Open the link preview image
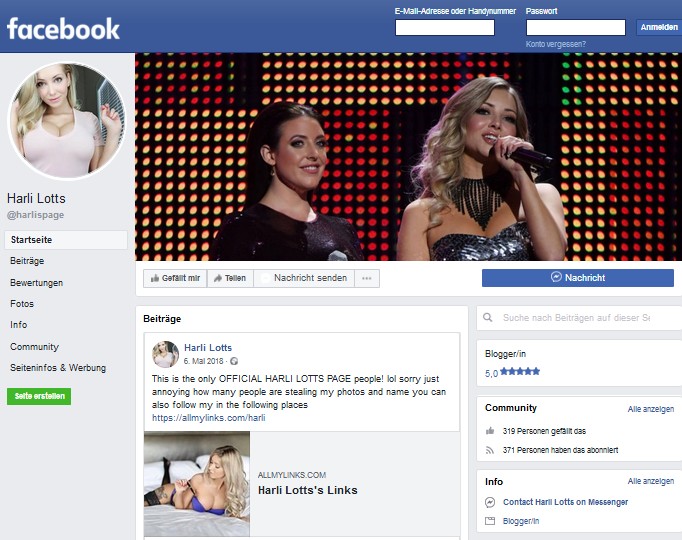682x540 pixels. tap(197, 484)
